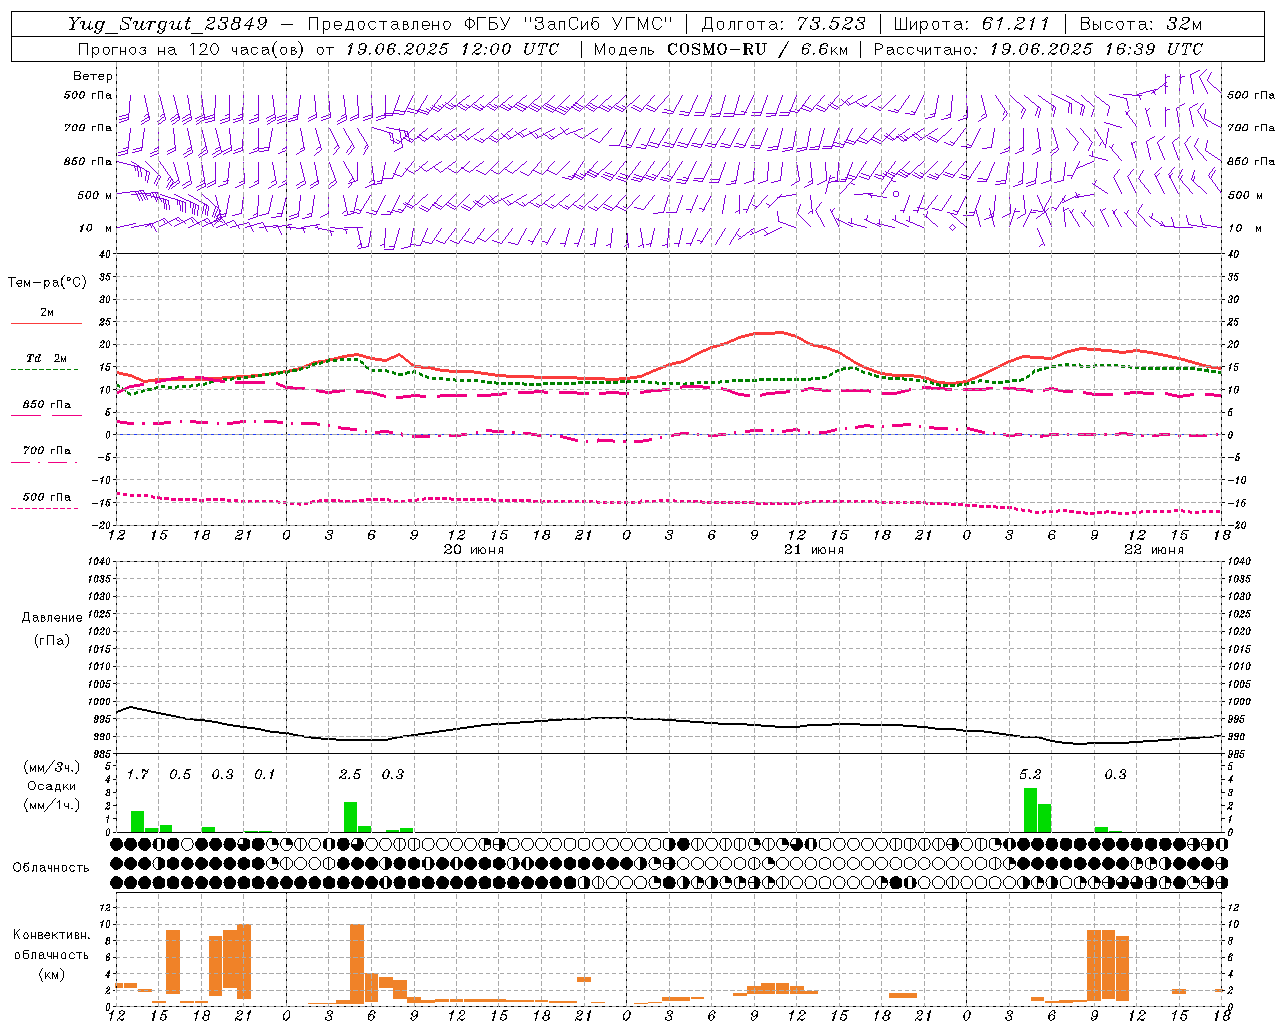1280x1024 pixels.
Task: Click the (мм/1ч.) precipitation unit label
Action: [x=51, y=805]
